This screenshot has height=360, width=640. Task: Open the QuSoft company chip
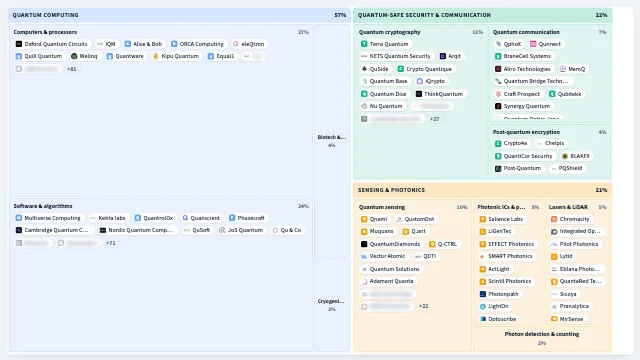(197, 230)
